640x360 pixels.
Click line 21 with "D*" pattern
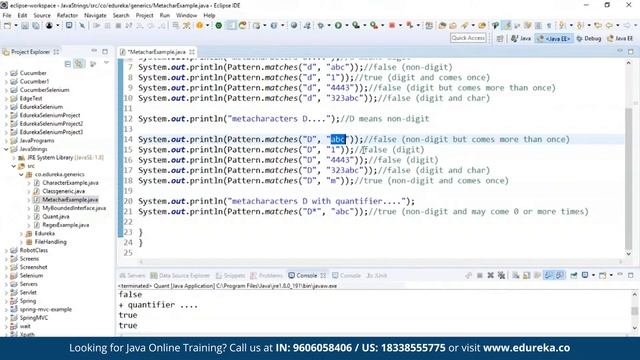[363, 211]
